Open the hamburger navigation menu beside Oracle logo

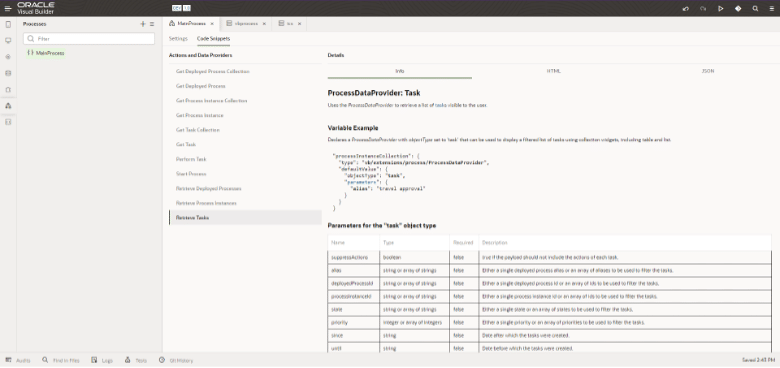(x=7, y=8)
